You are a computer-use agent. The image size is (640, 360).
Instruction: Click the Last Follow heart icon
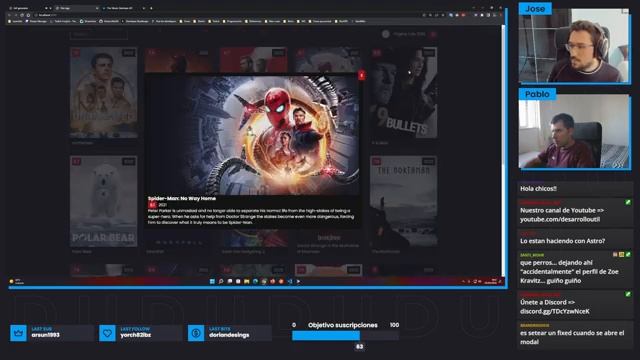tap(107, 333)
